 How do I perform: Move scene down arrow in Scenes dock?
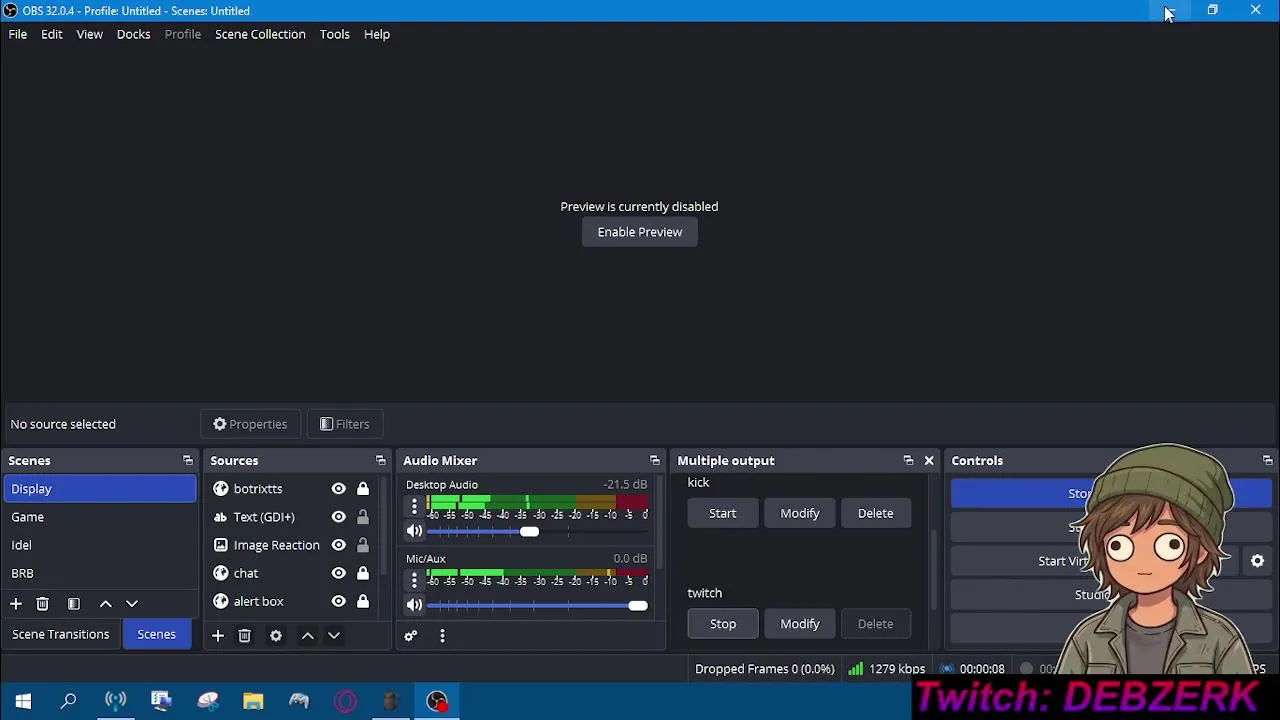tap(132, 604)
